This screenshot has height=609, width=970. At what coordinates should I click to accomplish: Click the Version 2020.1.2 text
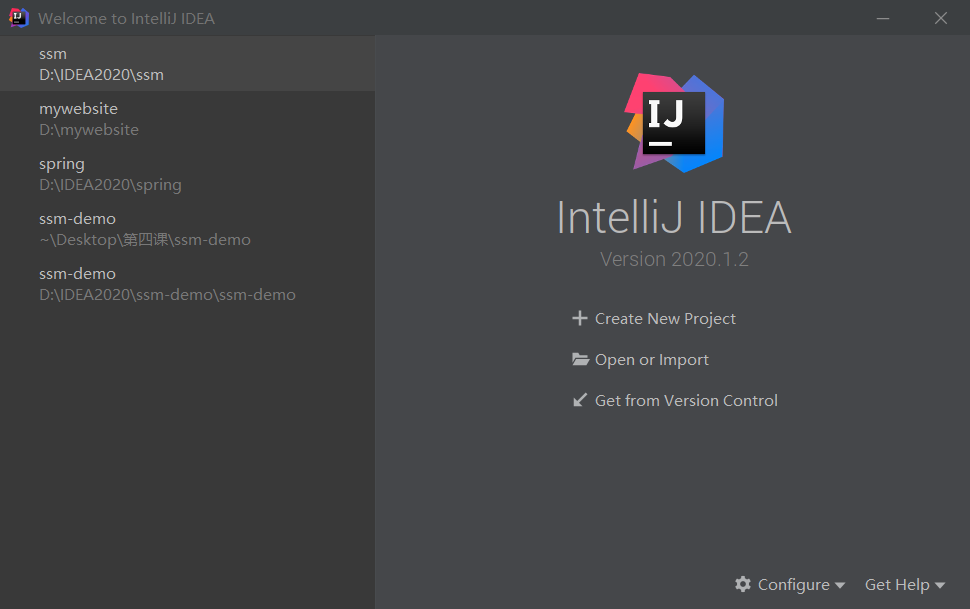coord(674,259)
